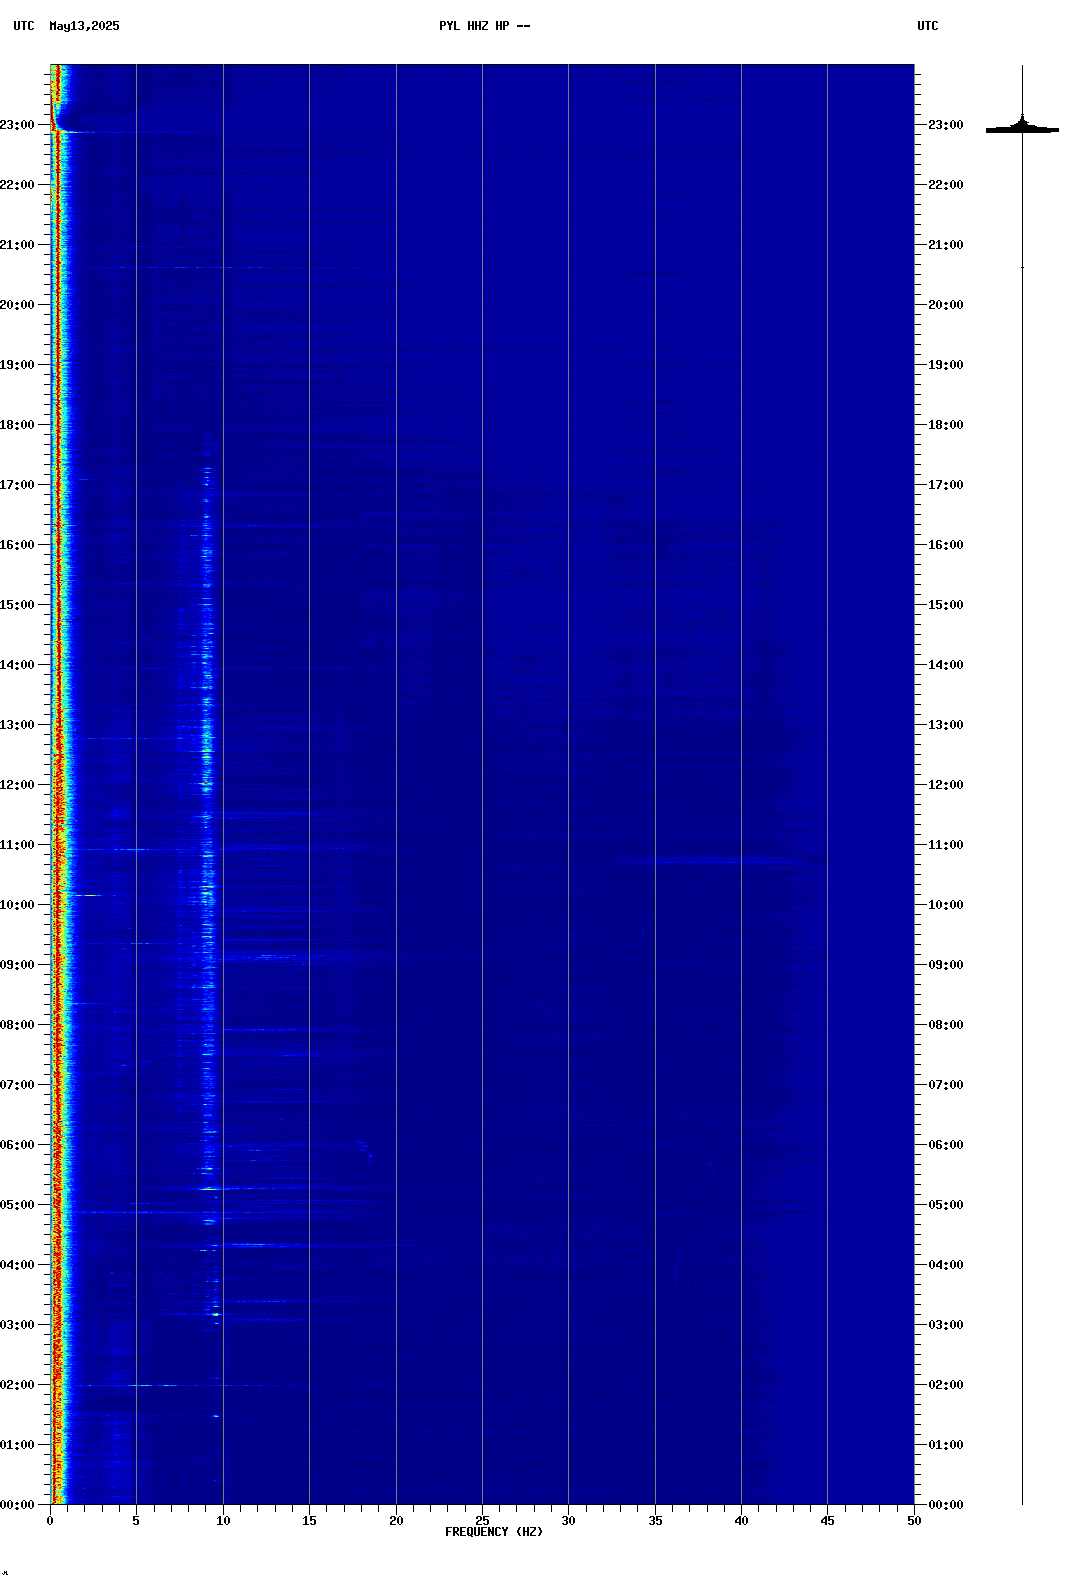Image resolution: width=1066 pixels, height=1584 pixels.
Task: Click 18:00 on the left time axis
Action: coord(17,425)
